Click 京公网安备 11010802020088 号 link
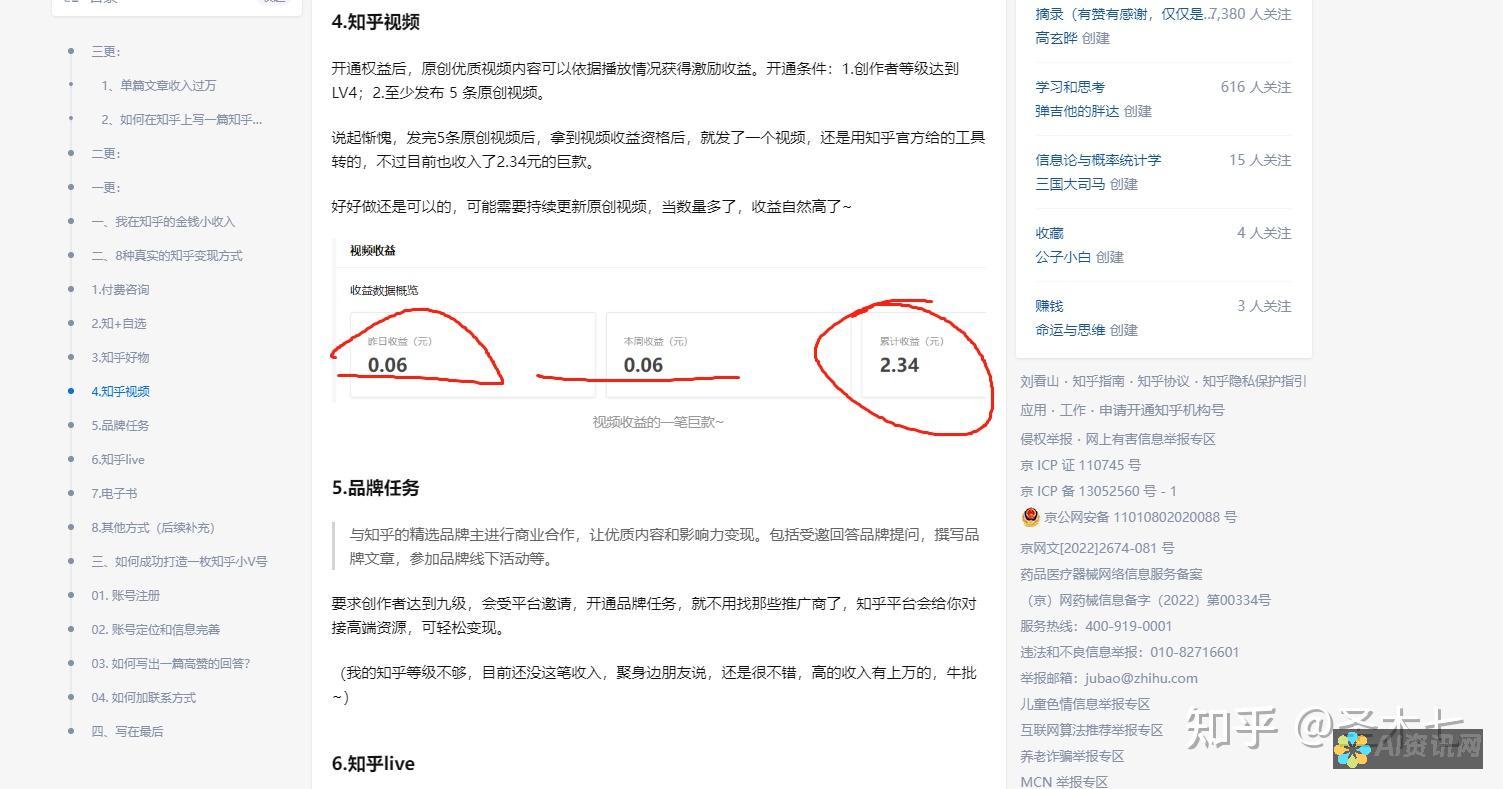1503x789 pixels. click(1140, 517)
